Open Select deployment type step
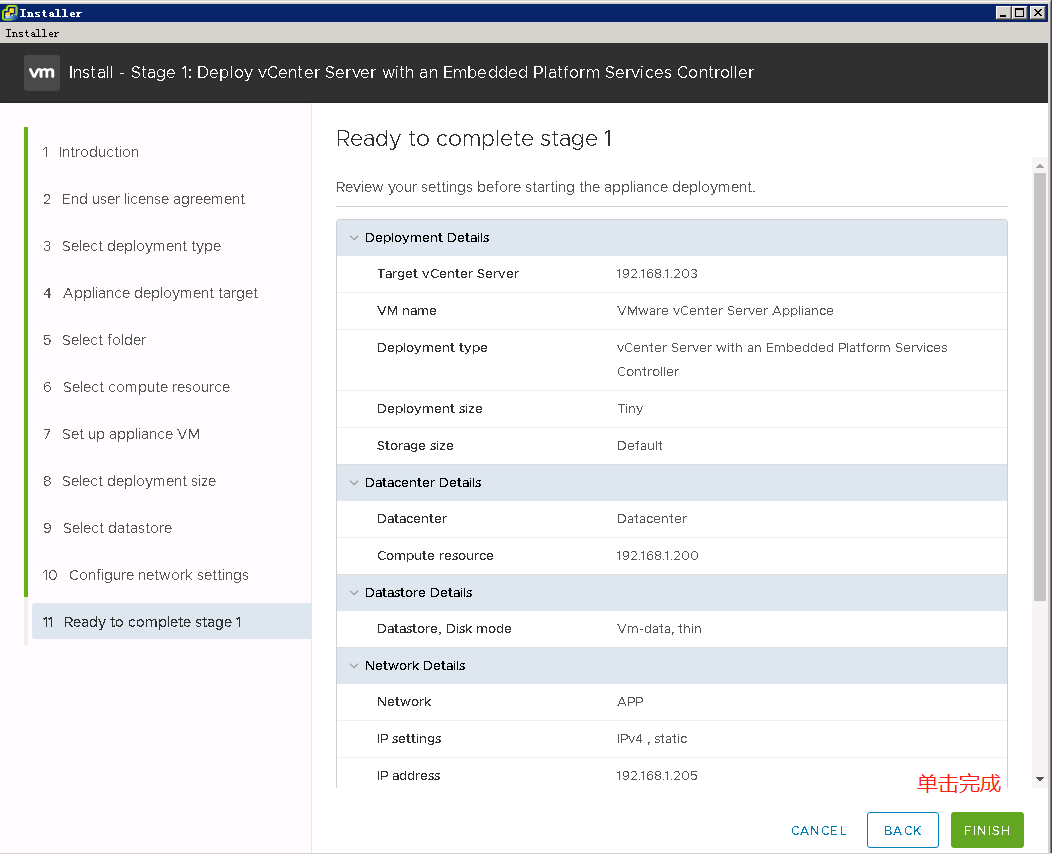The height and width of the screenshot is (855, 1052). point(132,246)
